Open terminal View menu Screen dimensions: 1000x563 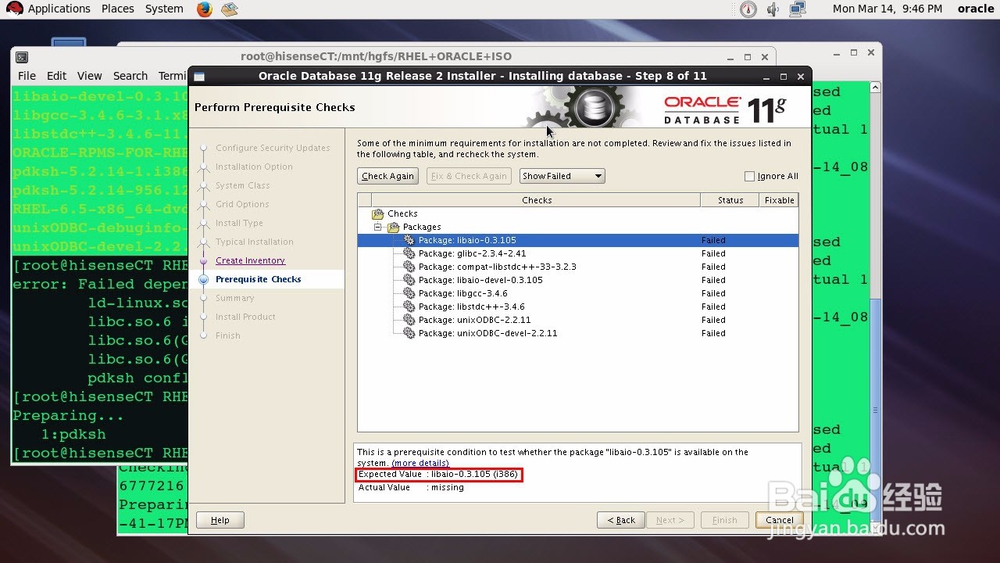click(x=89, y=76)
